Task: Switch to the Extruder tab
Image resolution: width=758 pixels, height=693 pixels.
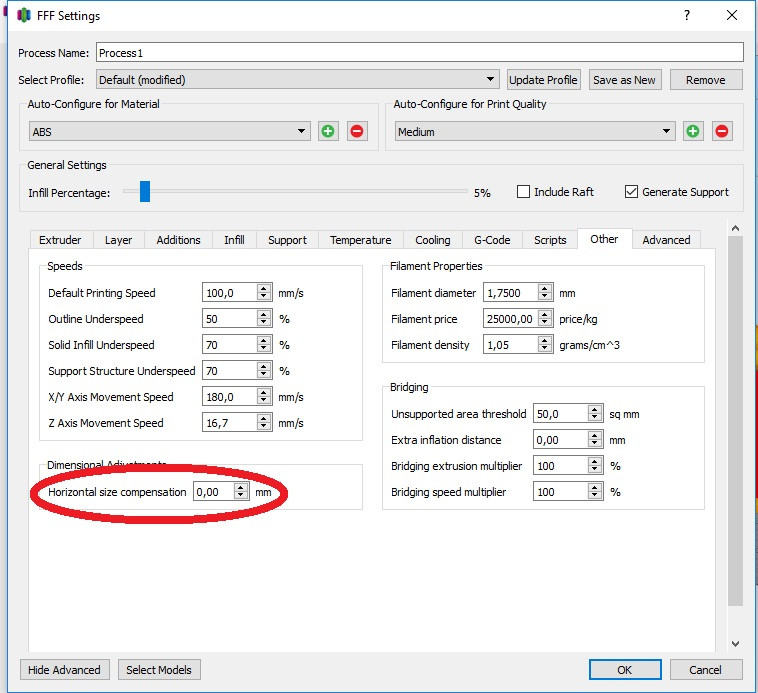Action: (60, 240)
